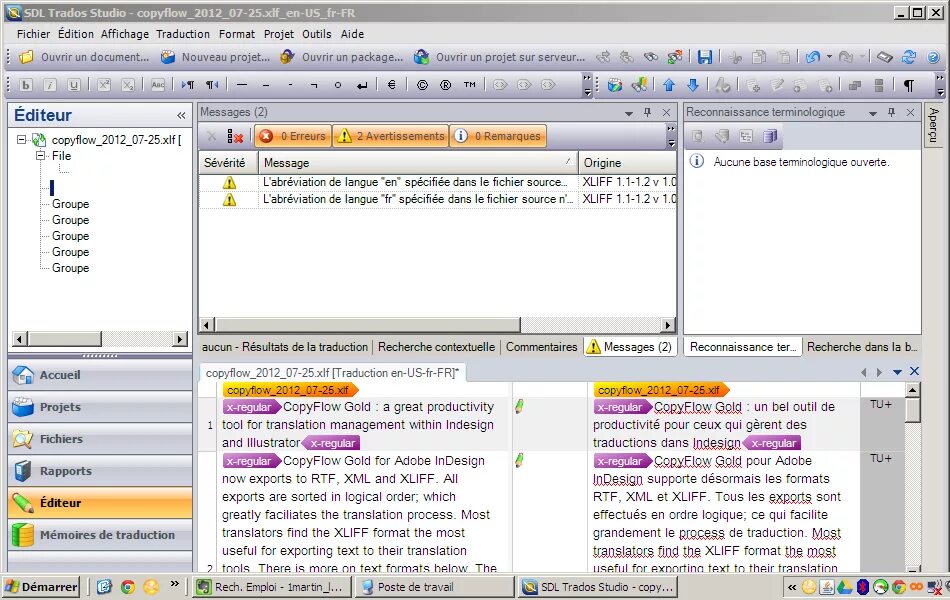The width and height of the screenshot is (950, 600).
Task: Collapse the Éditeur navigation pane chevron
Action: (181, 115)
